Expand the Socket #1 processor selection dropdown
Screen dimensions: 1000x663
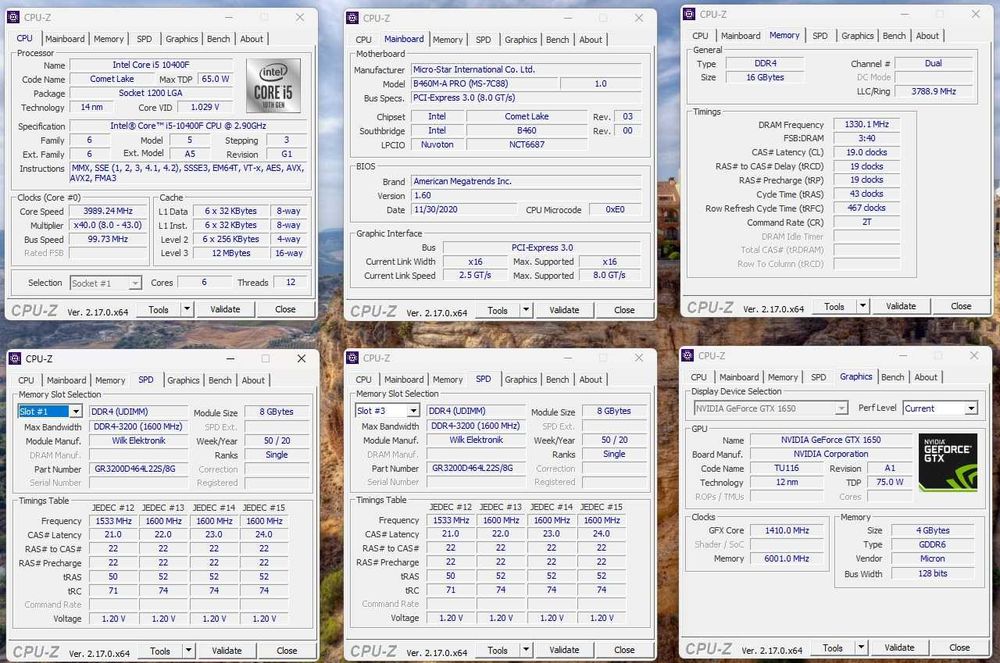click(x=135, y=283)
